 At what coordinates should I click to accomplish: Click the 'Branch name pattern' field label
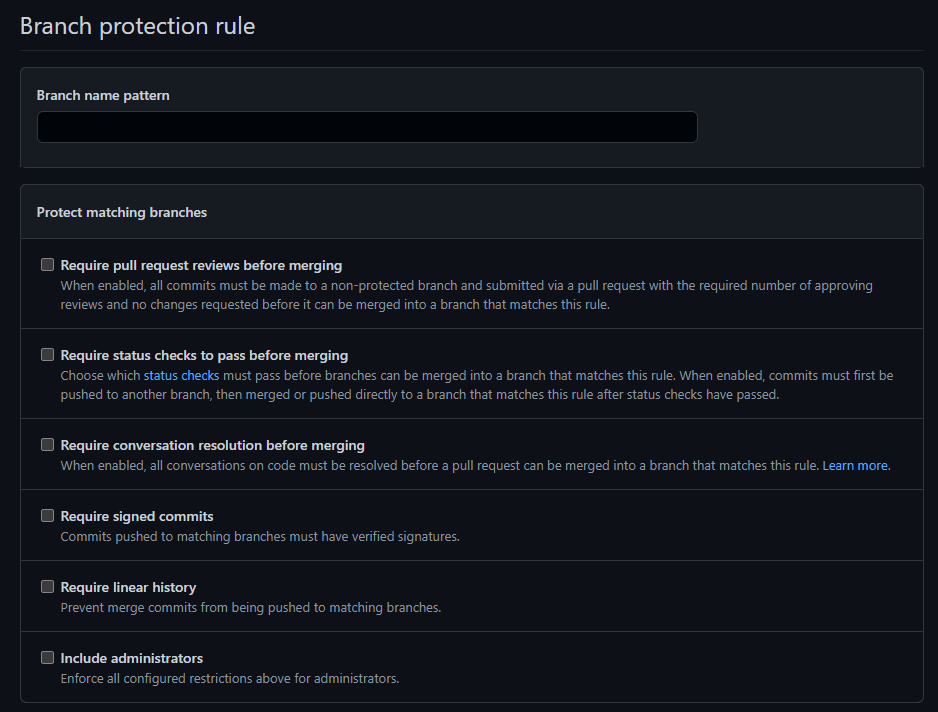(x=103, y=96)
